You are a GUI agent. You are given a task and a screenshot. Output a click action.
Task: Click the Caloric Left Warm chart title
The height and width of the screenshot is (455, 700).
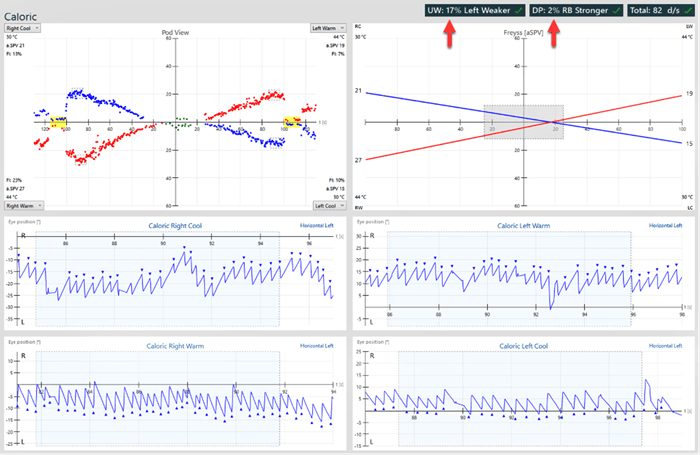[x=526, y=226]
